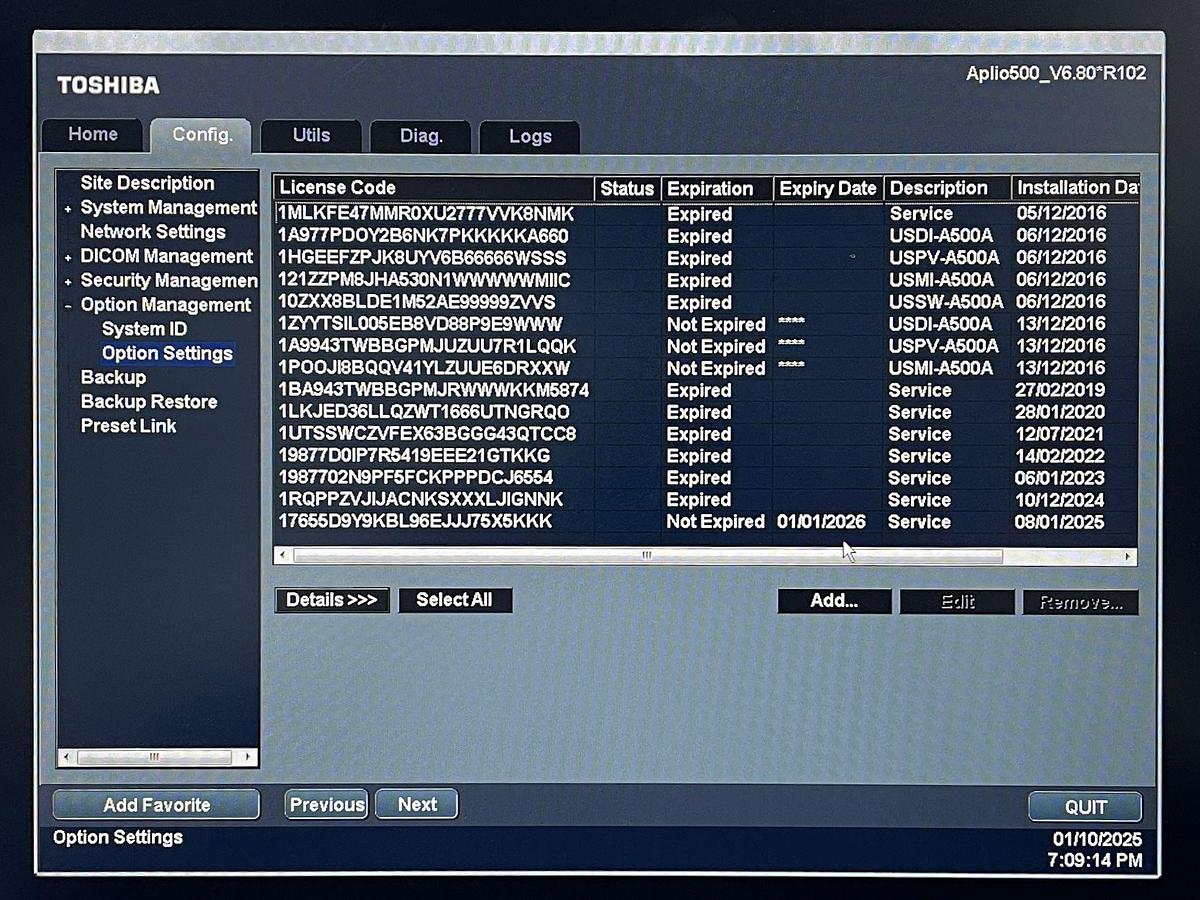Expand the Security Management tree node
This screenshot has height=900, width=1200.
[x=68, y=282]
